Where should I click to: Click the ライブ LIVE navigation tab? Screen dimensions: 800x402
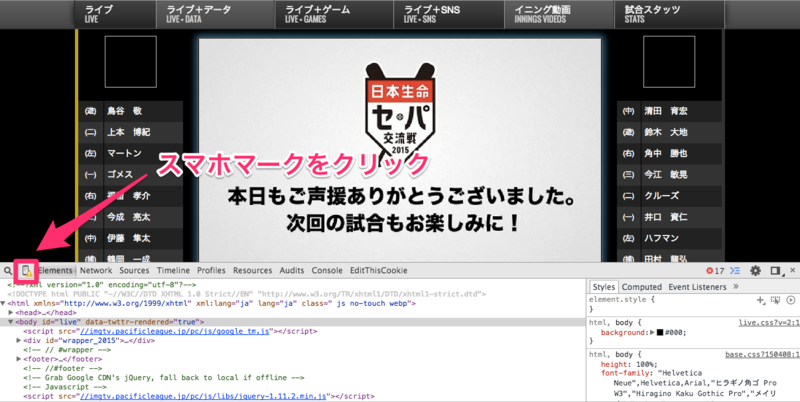[x=116, y=14]
